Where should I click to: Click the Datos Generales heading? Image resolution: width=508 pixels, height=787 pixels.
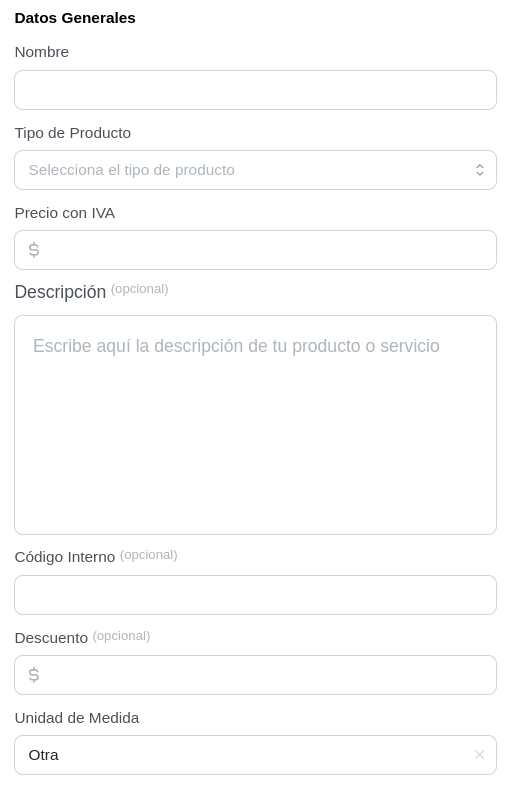click(75, 18)
